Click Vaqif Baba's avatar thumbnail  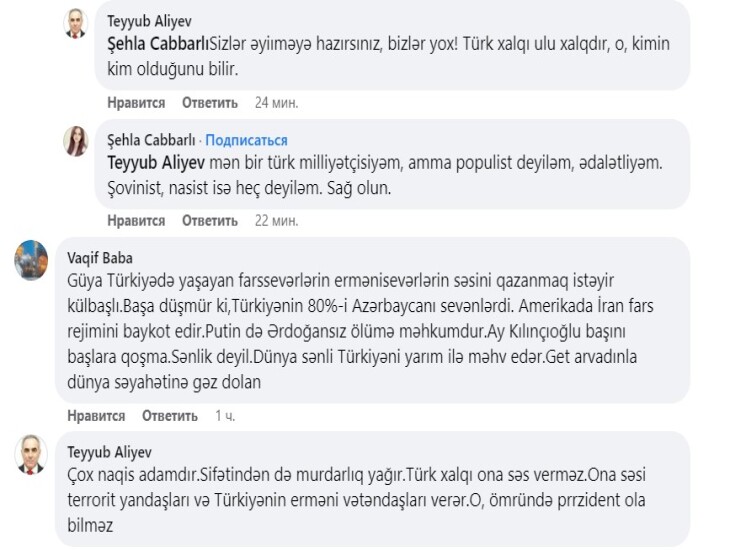coord(32,260)
